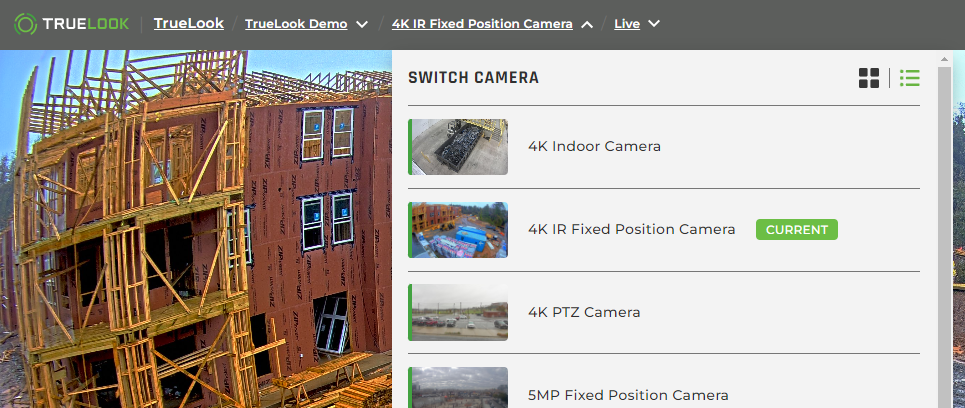Collapse the camera switcher chevron
This screenshot has width=965, height=408.
[x=587, y=24]
